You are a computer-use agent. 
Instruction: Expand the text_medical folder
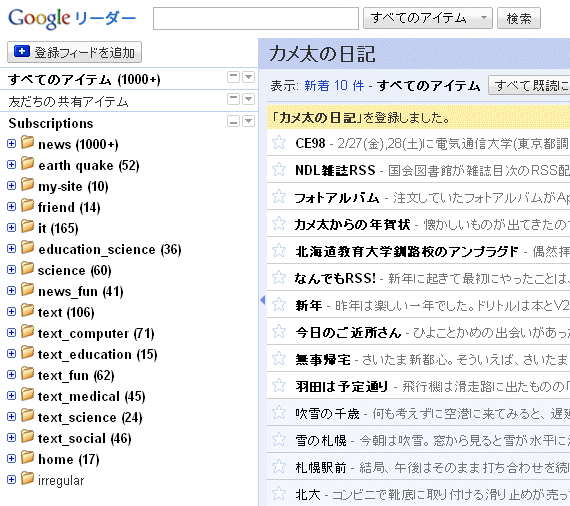point(12,395)
